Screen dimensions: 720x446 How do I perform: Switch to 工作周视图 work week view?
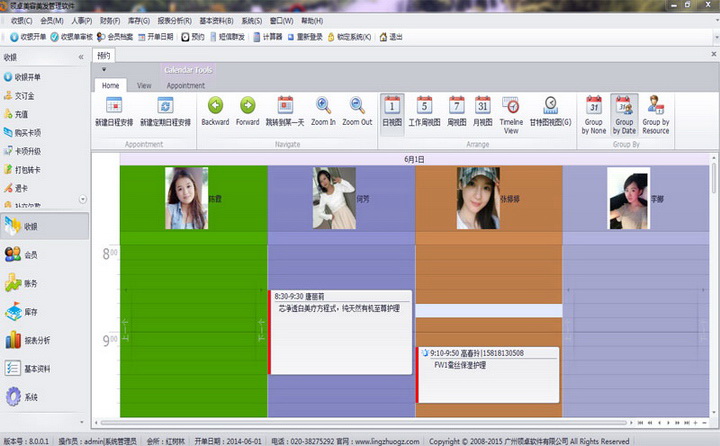point(424,111)
